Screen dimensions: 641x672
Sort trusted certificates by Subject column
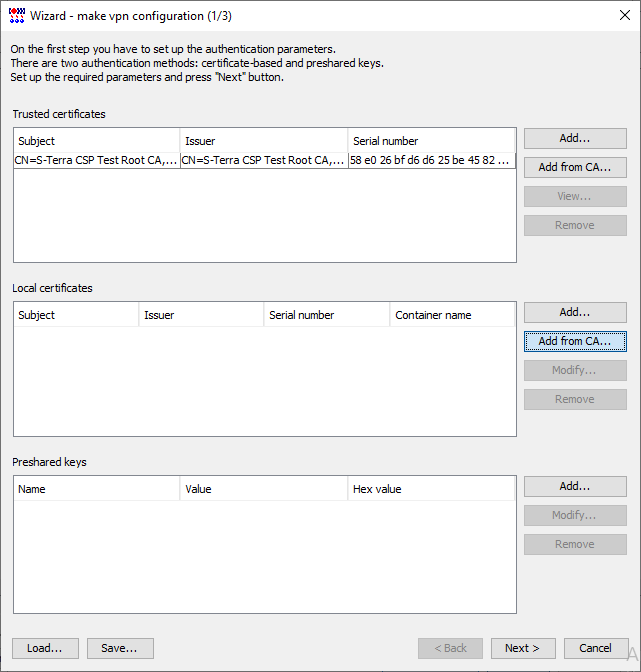[x=96, y=141]
